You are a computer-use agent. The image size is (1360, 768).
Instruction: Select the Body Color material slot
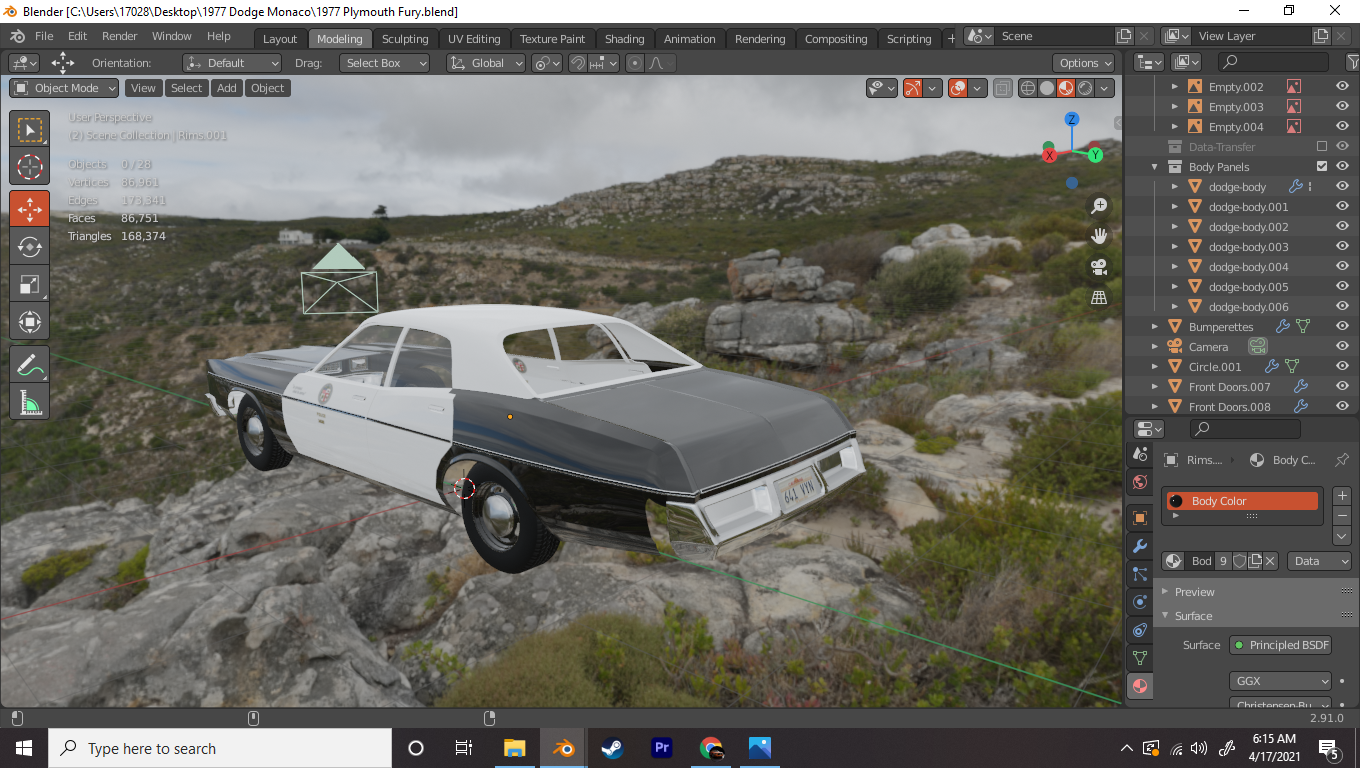1241,501
